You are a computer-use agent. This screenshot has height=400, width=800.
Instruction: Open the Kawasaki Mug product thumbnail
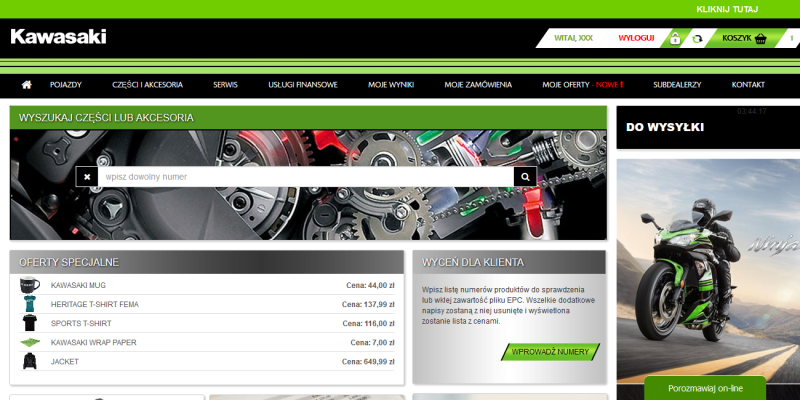29,285
